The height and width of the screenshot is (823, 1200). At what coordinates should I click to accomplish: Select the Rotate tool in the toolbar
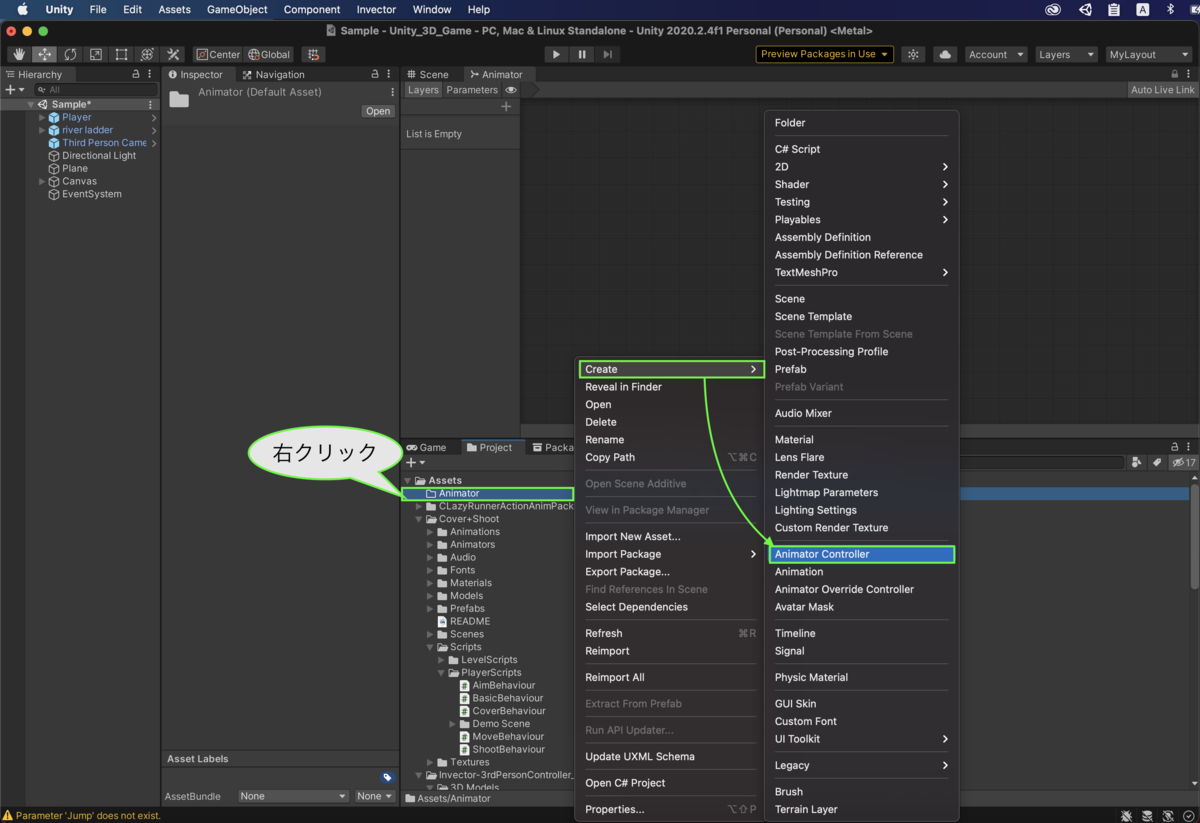tap(70, 54)
